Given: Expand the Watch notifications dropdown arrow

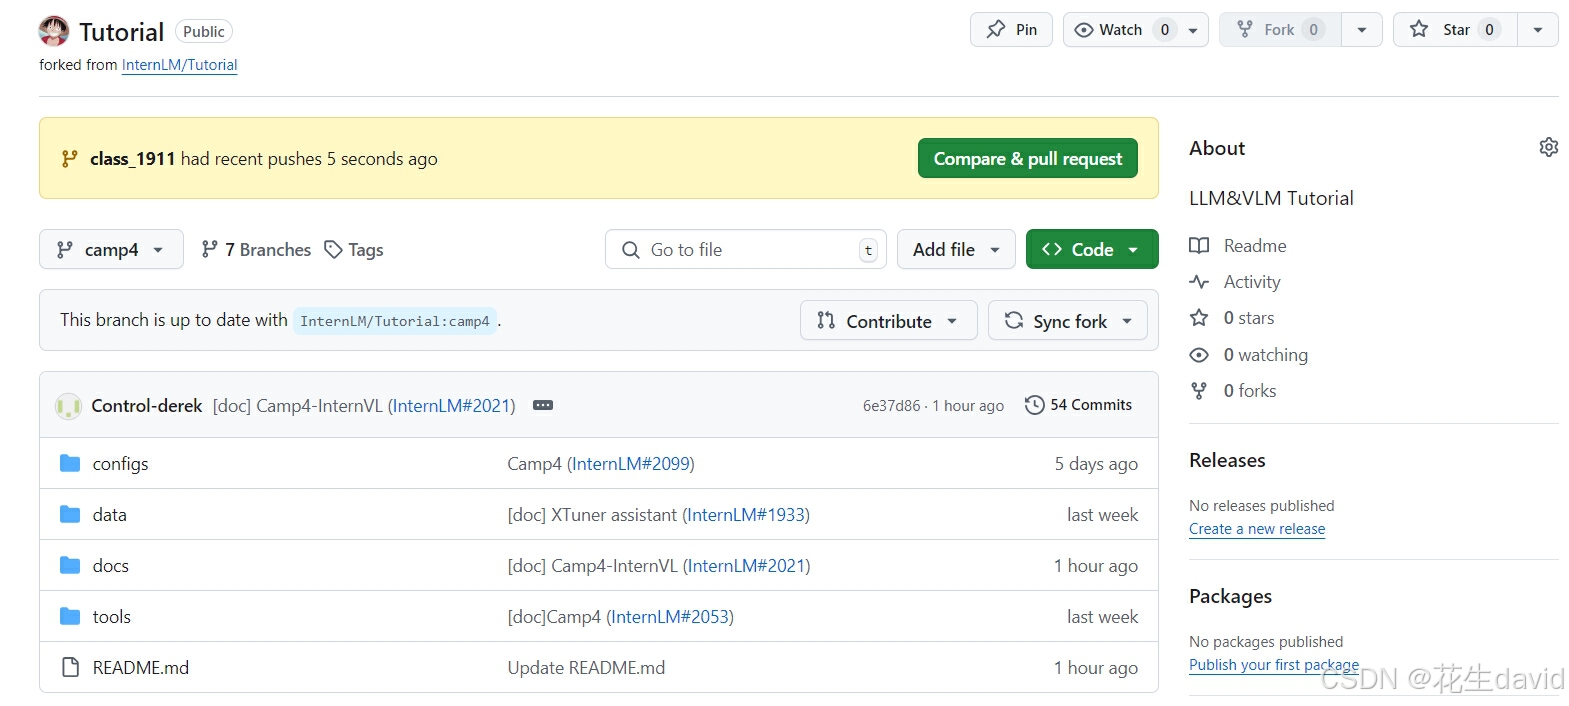Looking at the screenshot, I should pyautogui.click(x=1193, y=30).
